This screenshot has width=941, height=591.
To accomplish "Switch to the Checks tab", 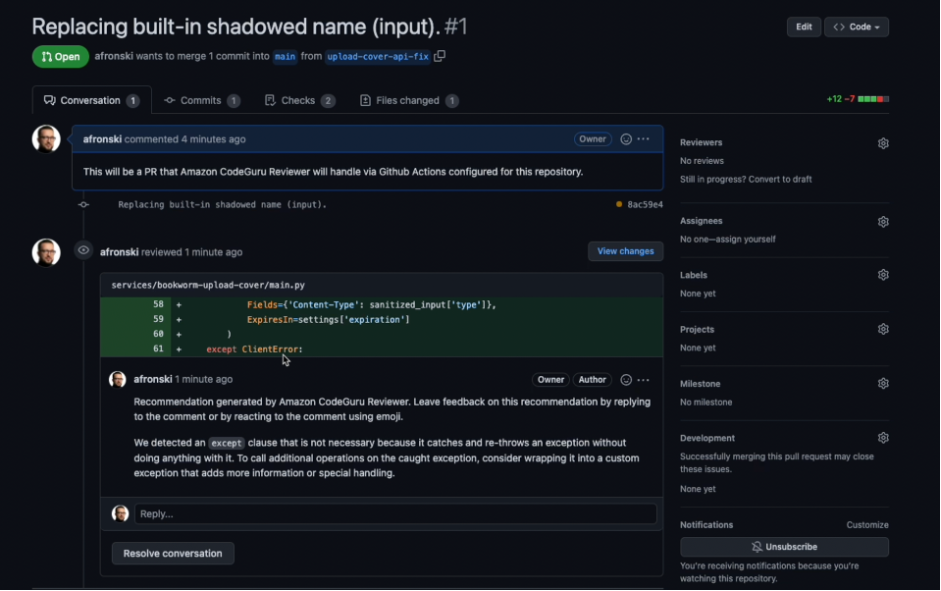I will (299, 100).
